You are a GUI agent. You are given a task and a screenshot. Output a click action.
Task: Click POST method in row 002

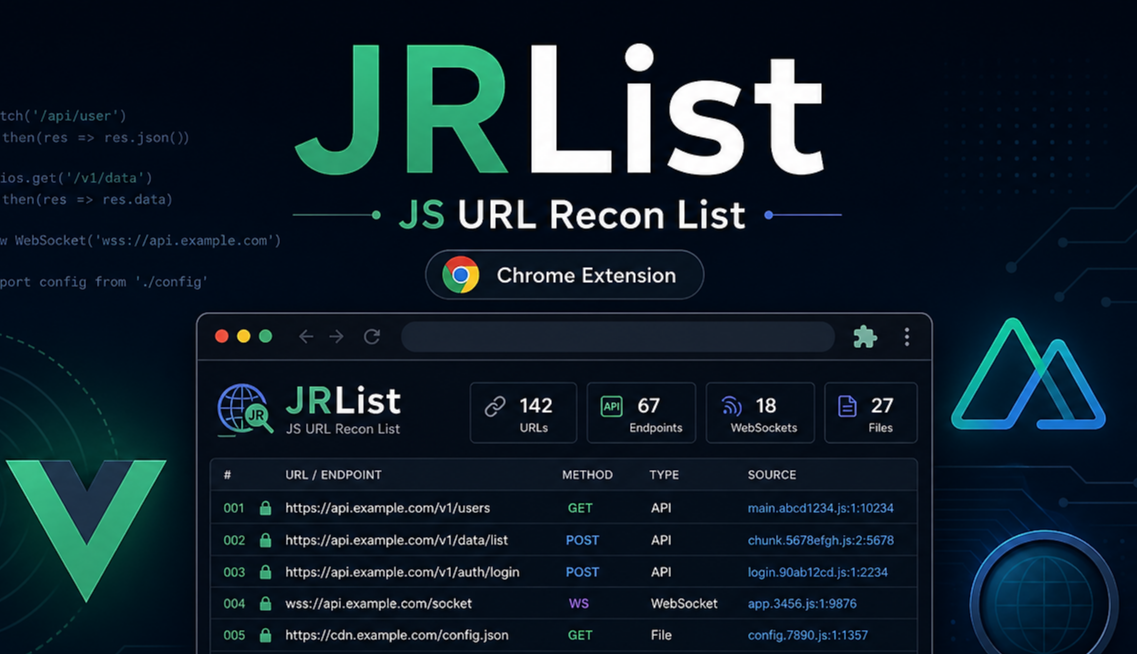click(582, 540)
